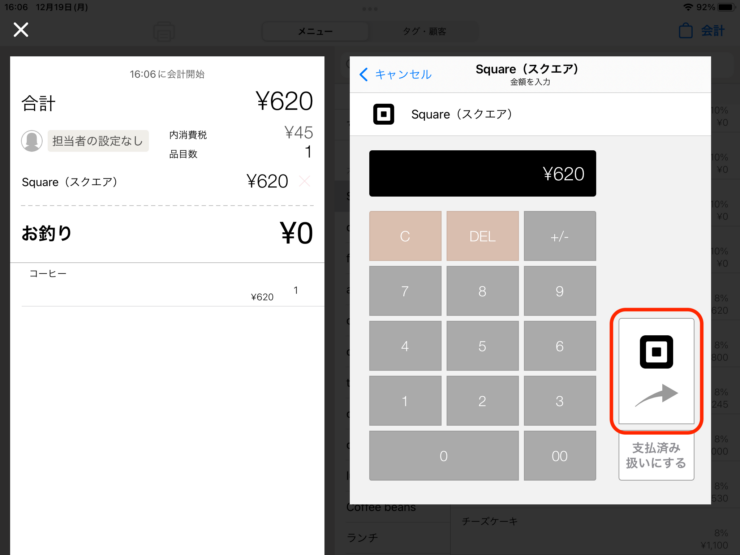Toggle sign with the +/- key
The width and height of the screenshot is (740, 555).
tap(560, 236)
